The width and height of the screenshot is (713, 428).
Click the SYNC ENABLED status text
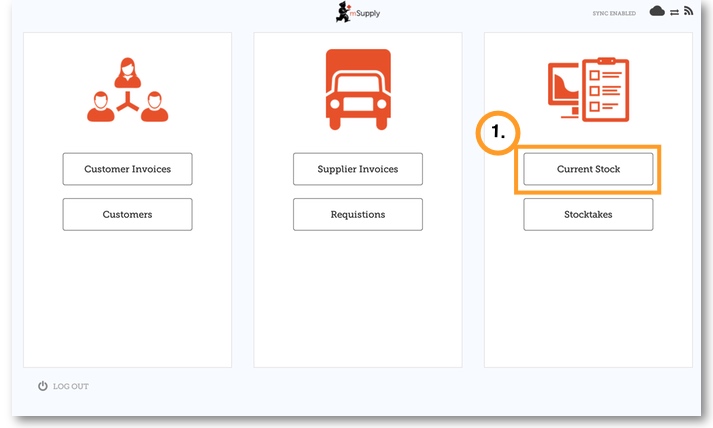coord(614,13)
